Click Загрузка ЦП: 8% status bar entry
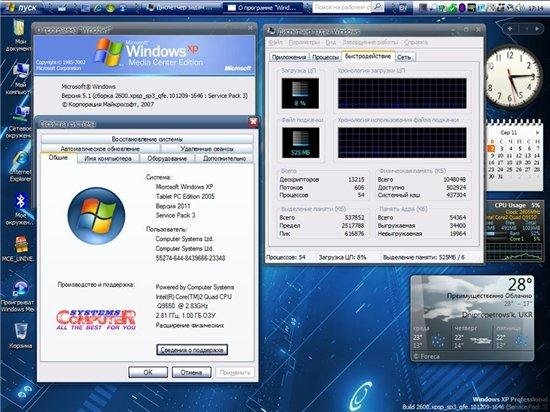 click(x=342, y=257)
